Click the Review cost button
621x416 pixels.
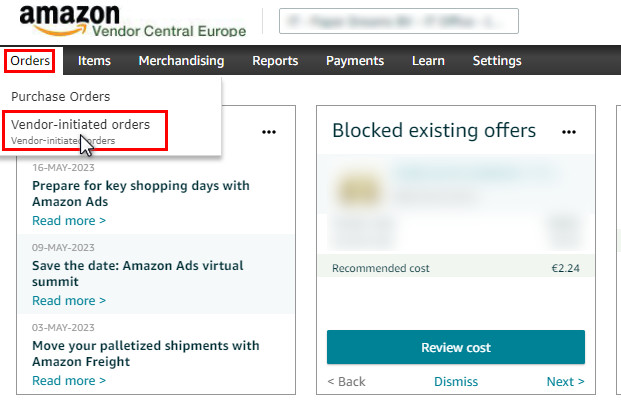(456, 347)
